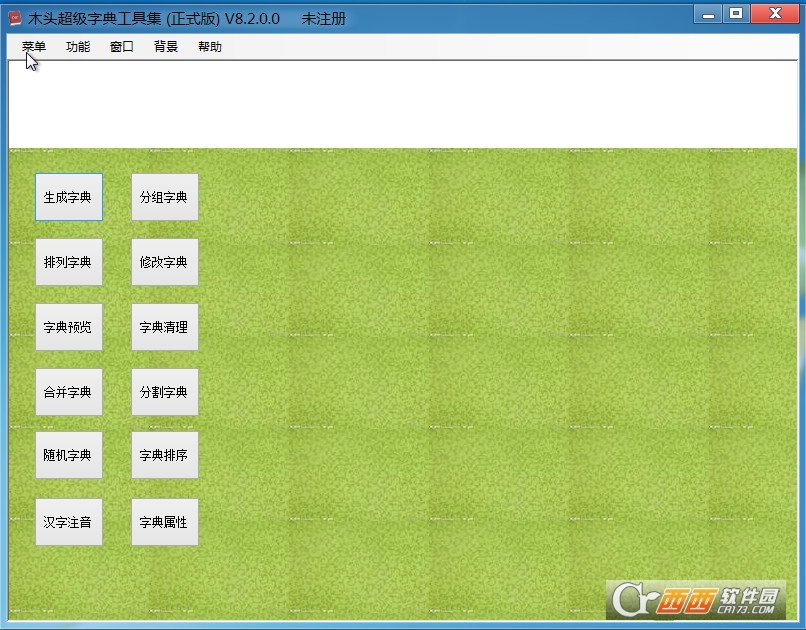This screenshot has height=630, width=806.
Task: Open the 字典预览 tool
Action: click(69, 327)
